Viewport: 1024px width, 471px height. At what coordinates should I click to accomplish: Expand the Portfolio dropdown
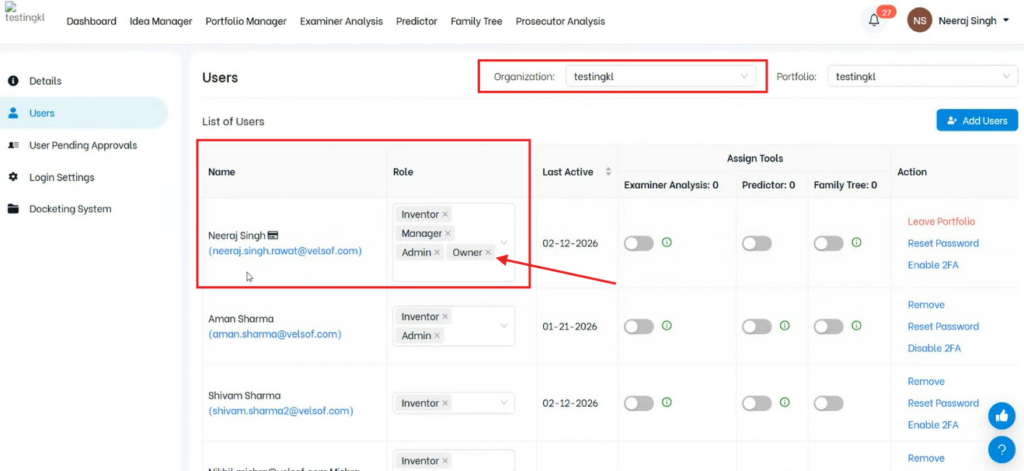pyautogui.click(x=921, y=77)
